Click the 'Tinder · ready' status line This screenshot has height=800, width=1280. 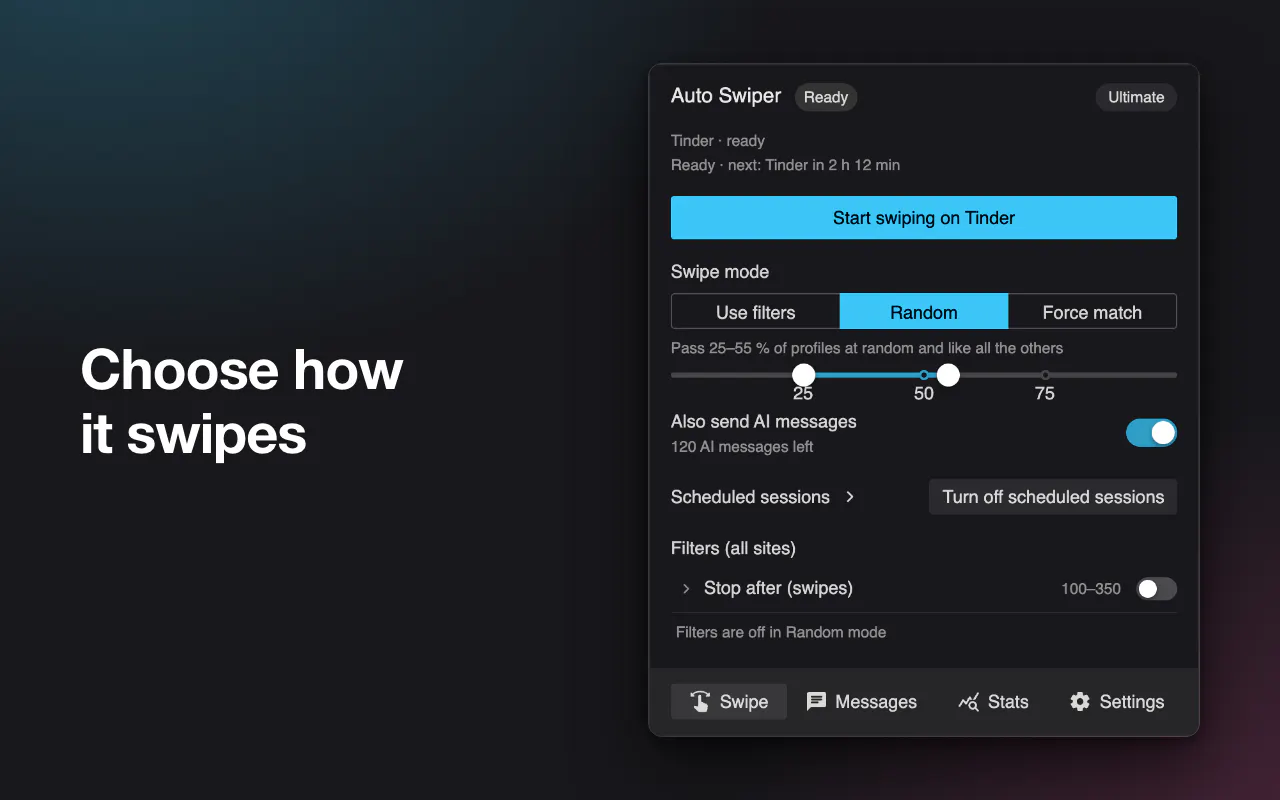tap(718, 141)
